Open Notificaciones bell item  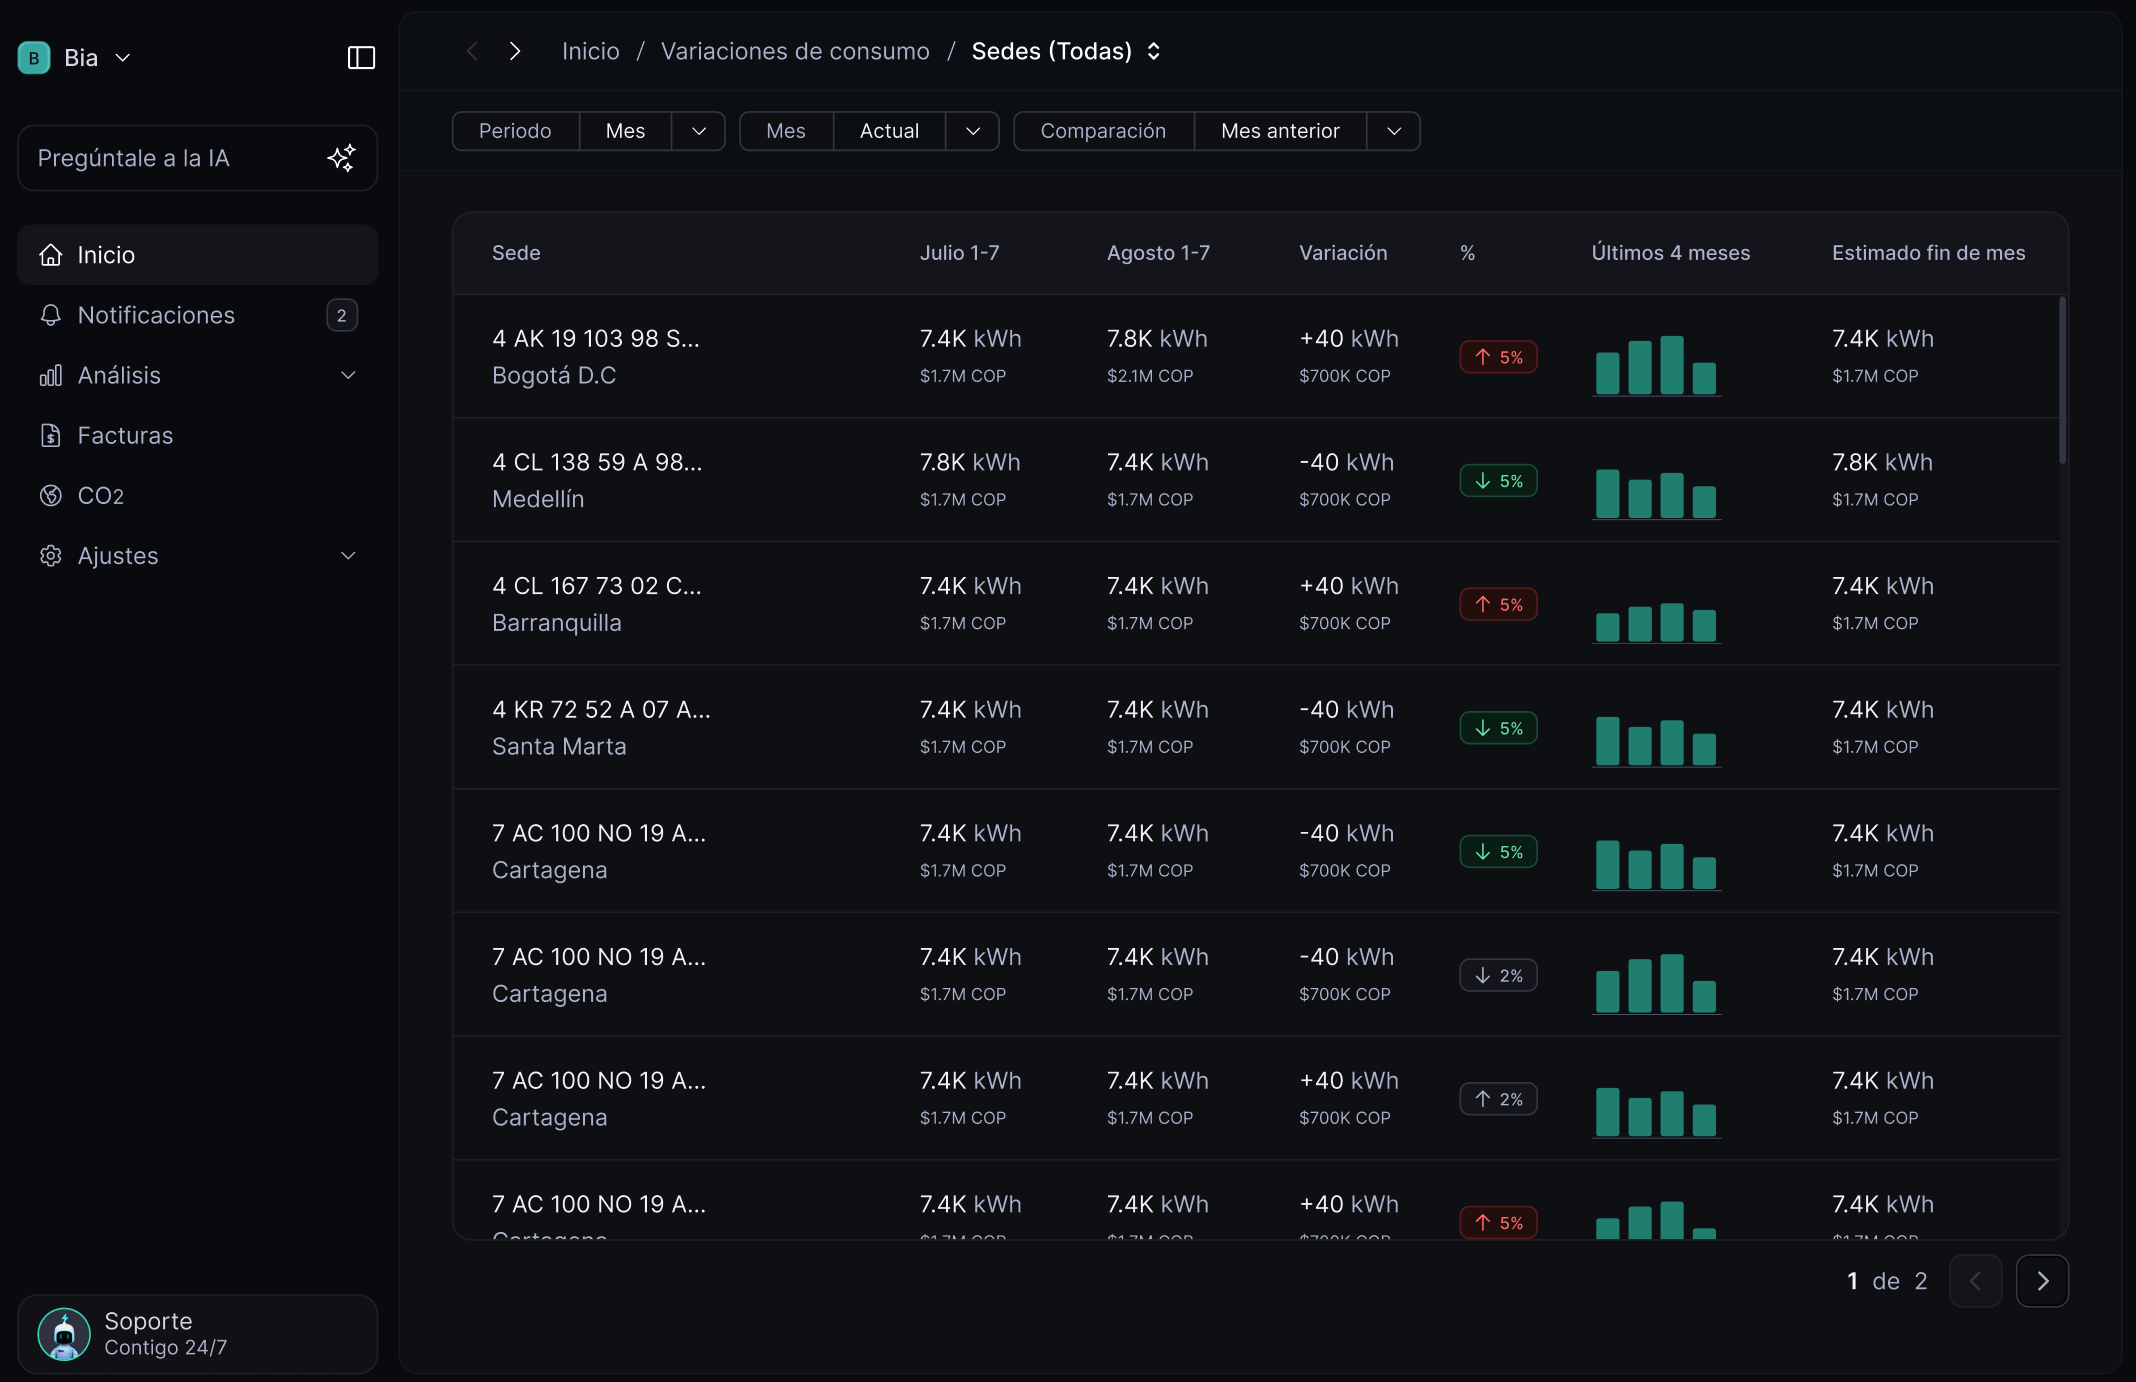point(157,315)
